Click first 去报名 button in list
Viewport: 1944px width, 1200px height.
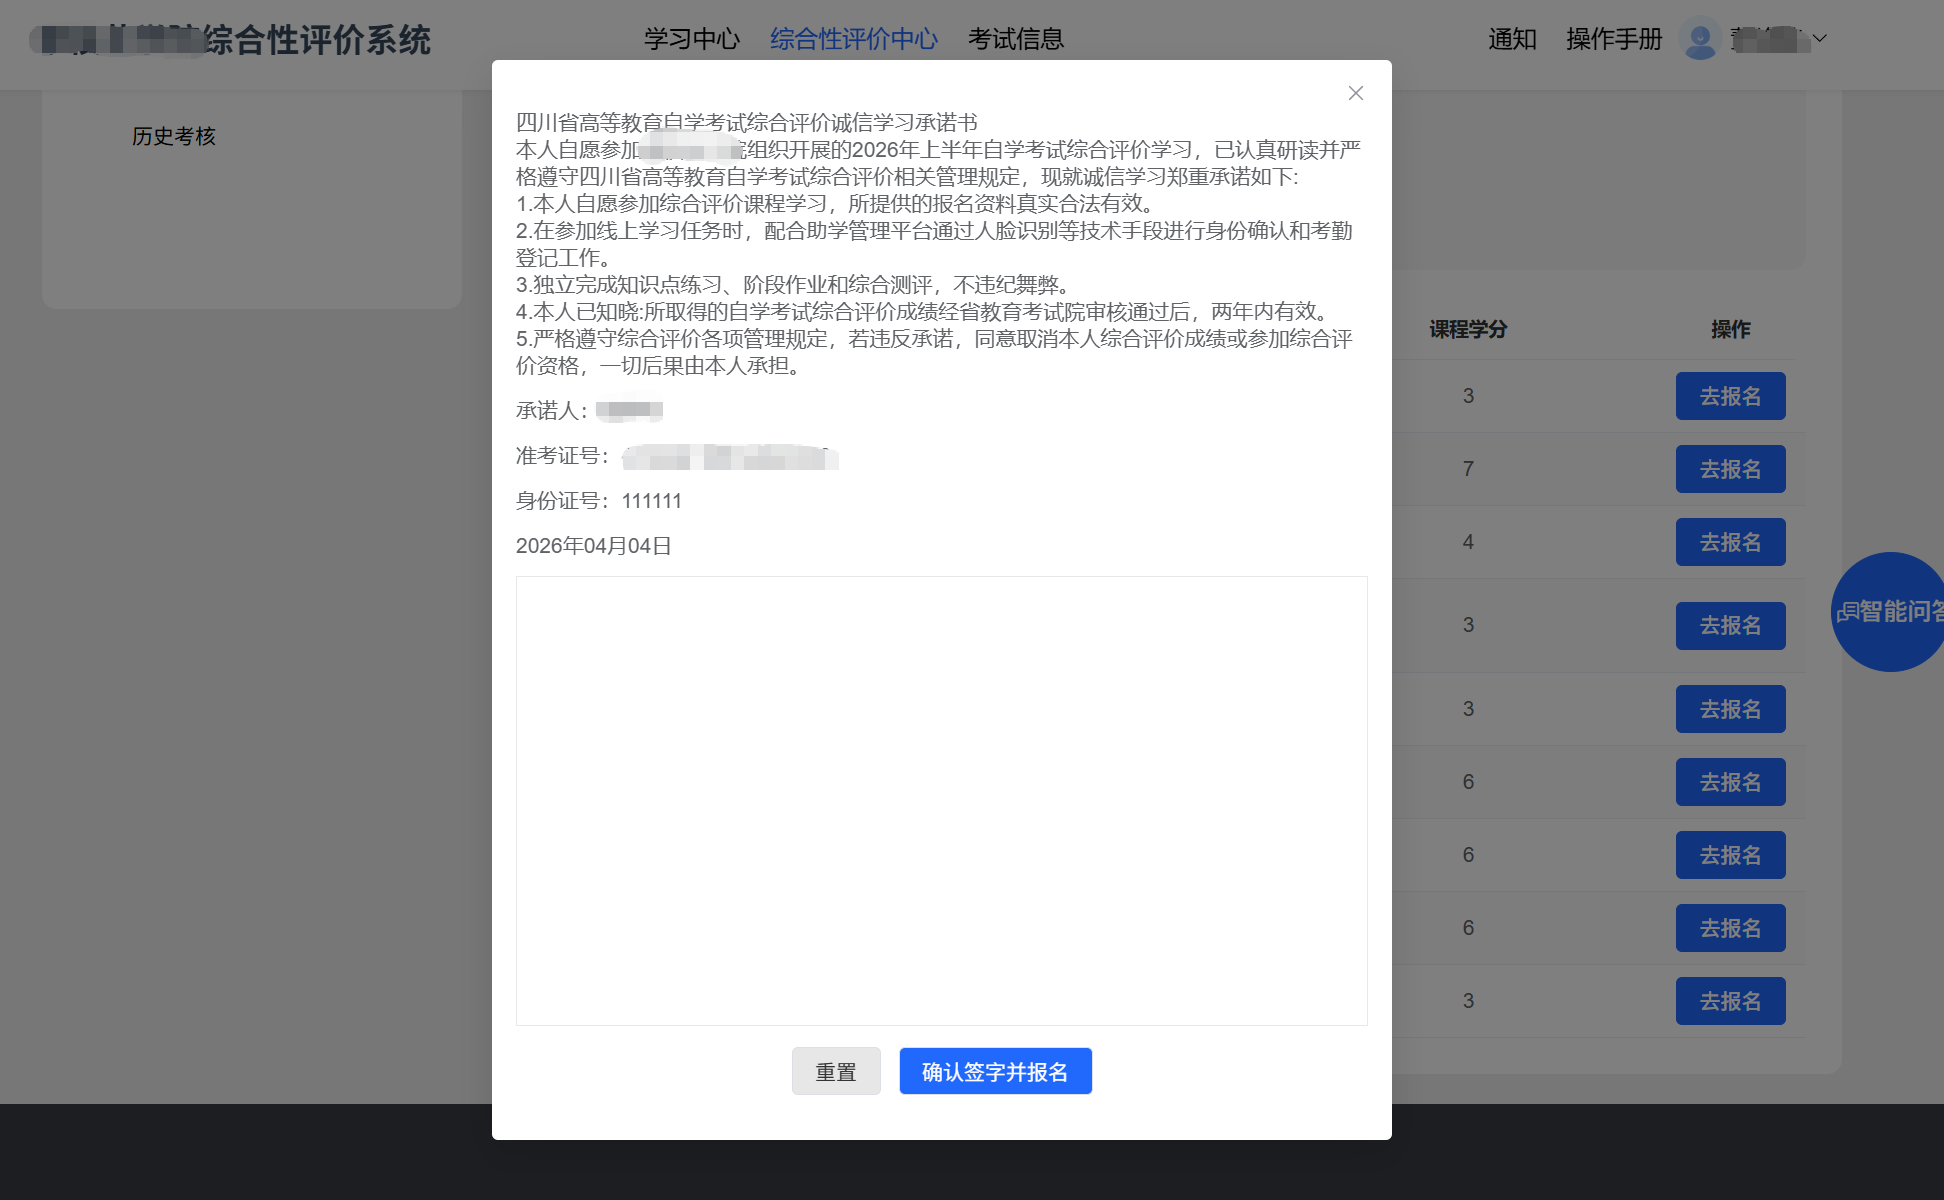tap(1730, 396)
